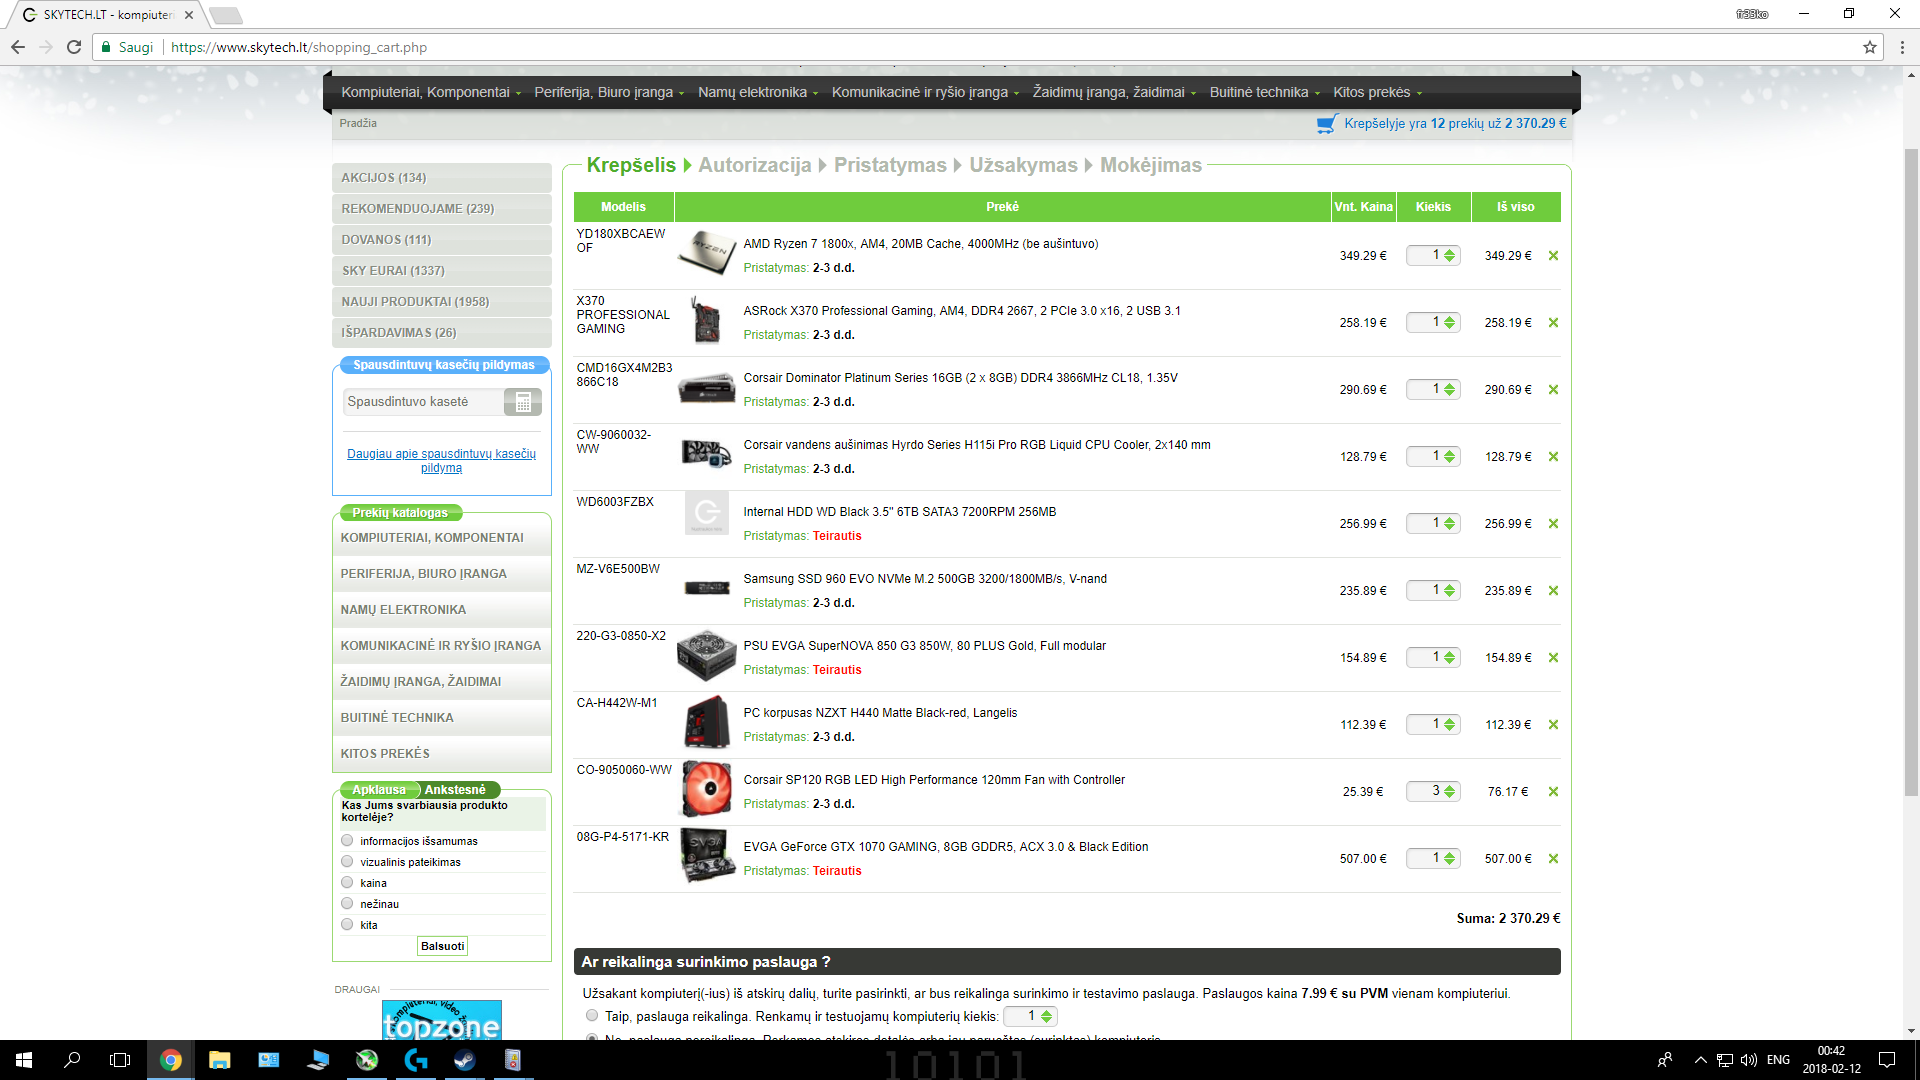Open Task View in taskbar

pyautogui.click(x=120, y=1060)
